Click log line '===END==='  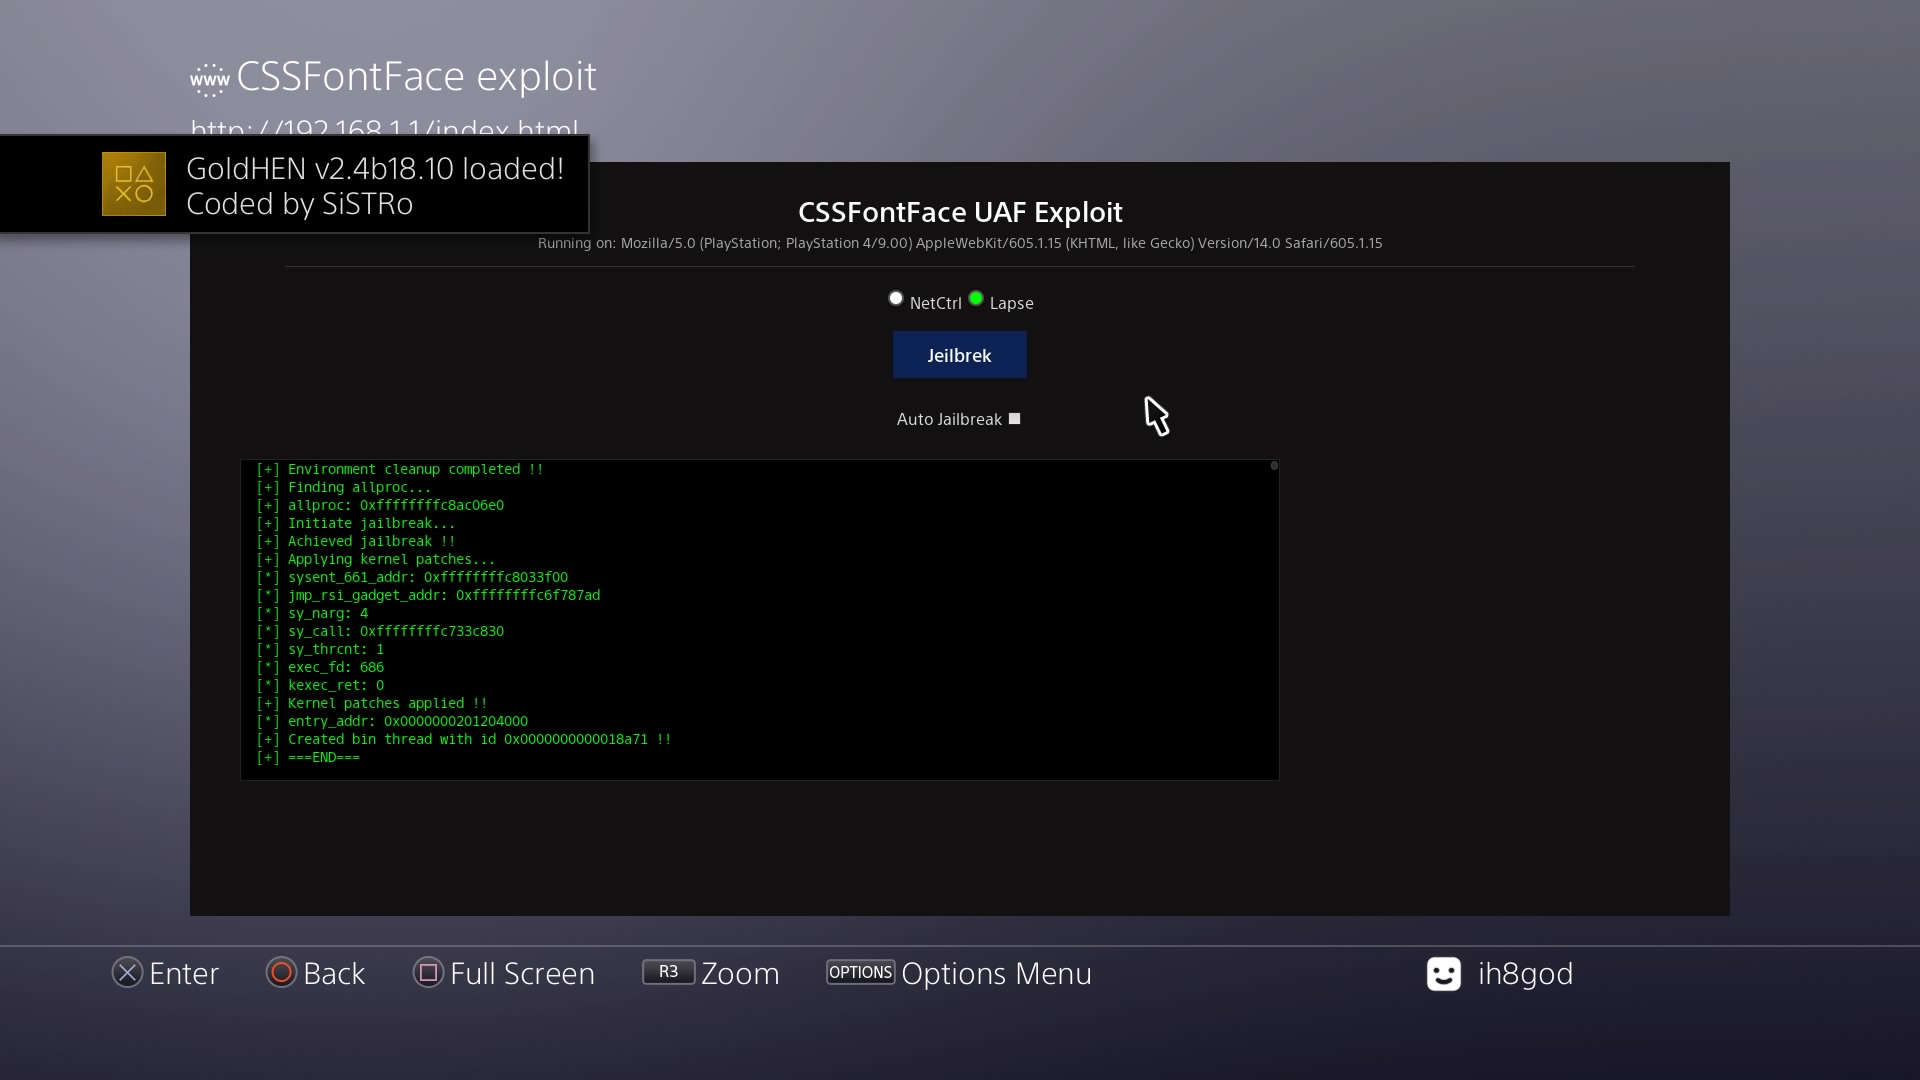[308, 757]
